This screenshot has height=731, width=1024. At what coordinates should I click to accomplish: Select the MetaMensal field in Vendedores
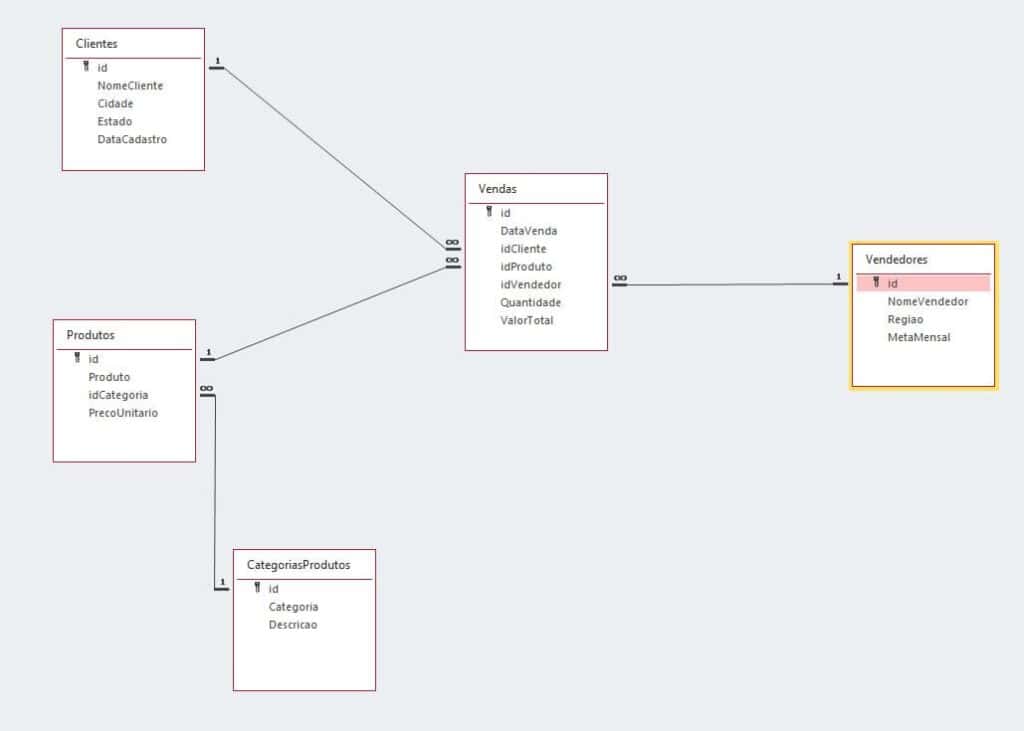(918, 338)
